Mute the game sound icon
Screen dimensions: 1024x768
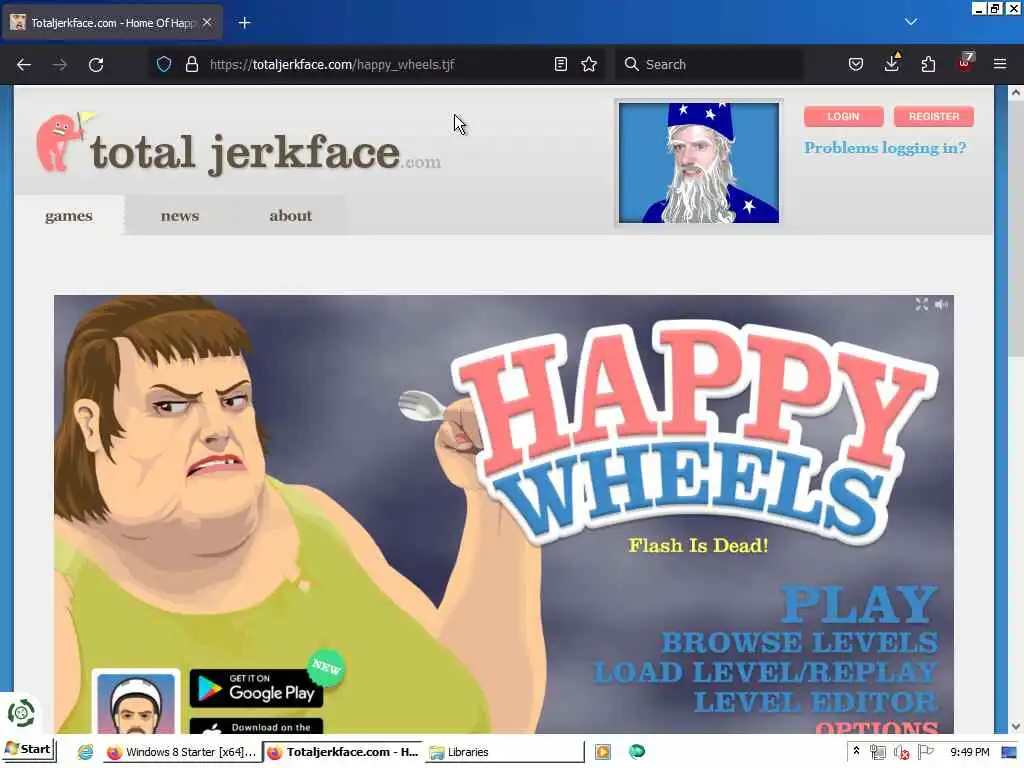point(941,304)
